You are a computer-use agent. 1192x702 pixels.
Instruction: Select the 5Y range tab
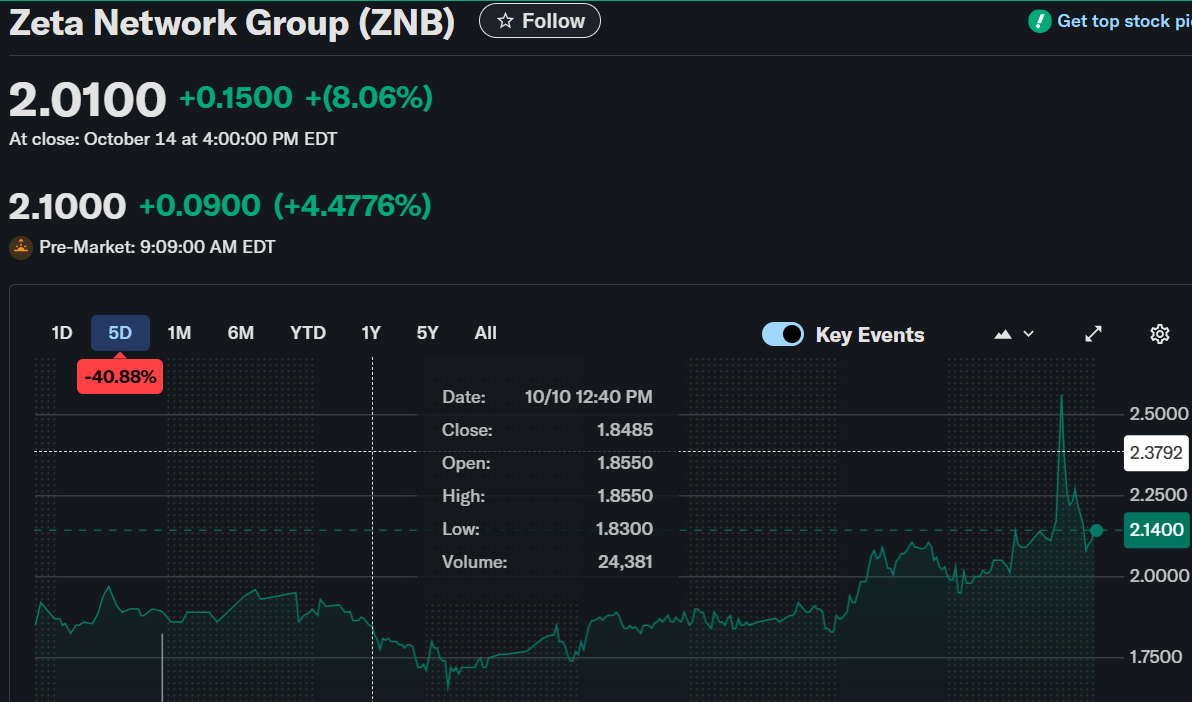pyautogui.click(x=427, y=333)
